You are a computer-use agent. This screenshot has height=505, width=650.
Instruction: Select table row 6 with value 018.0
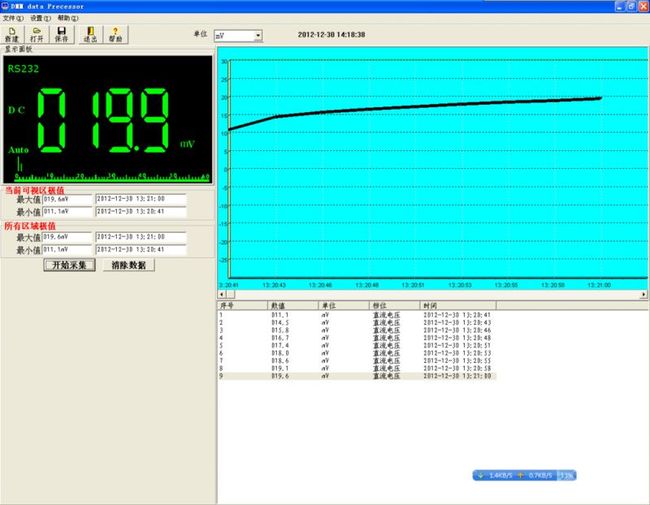pos(357,353)
